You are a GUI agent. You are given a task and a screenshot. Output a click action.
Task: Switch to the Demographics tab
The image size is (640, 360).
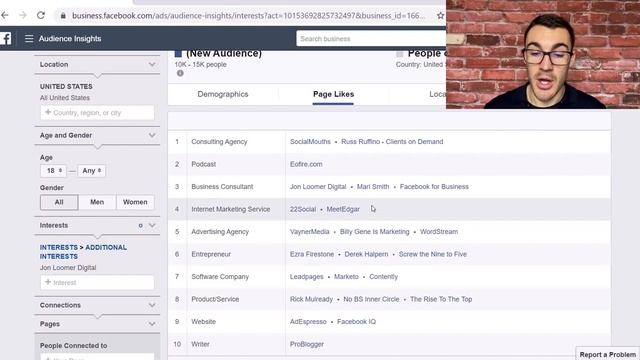point(223,94)
